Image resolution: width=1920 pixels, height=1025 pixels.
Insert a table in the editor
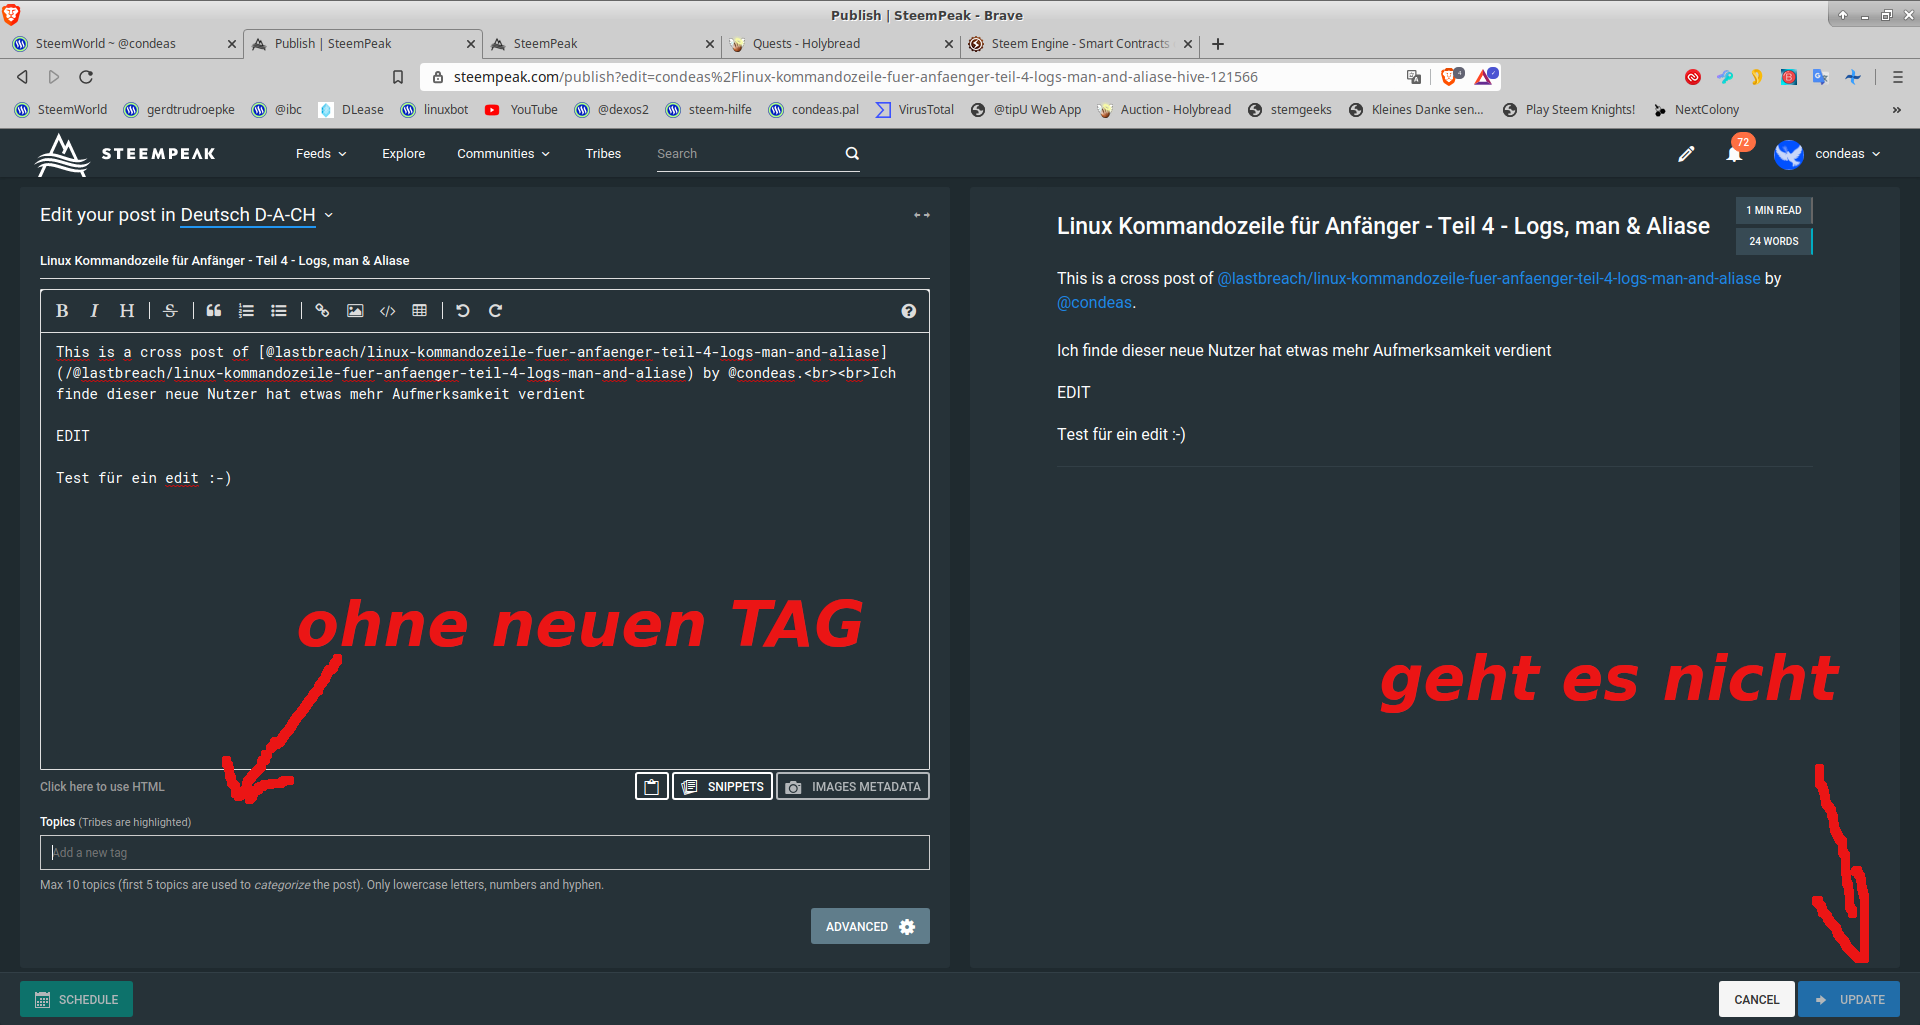click(x=420, y=311)
